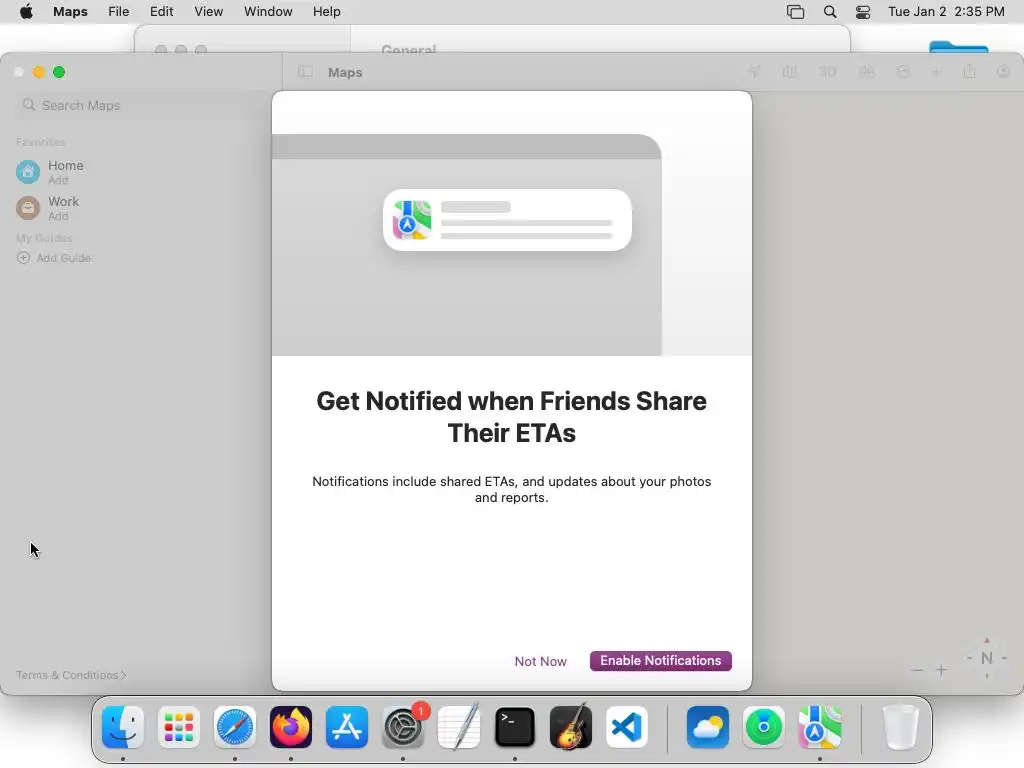Viewport: 1024px width, 768px height.
Task: Open the Help menu
Action: point(327,12)
